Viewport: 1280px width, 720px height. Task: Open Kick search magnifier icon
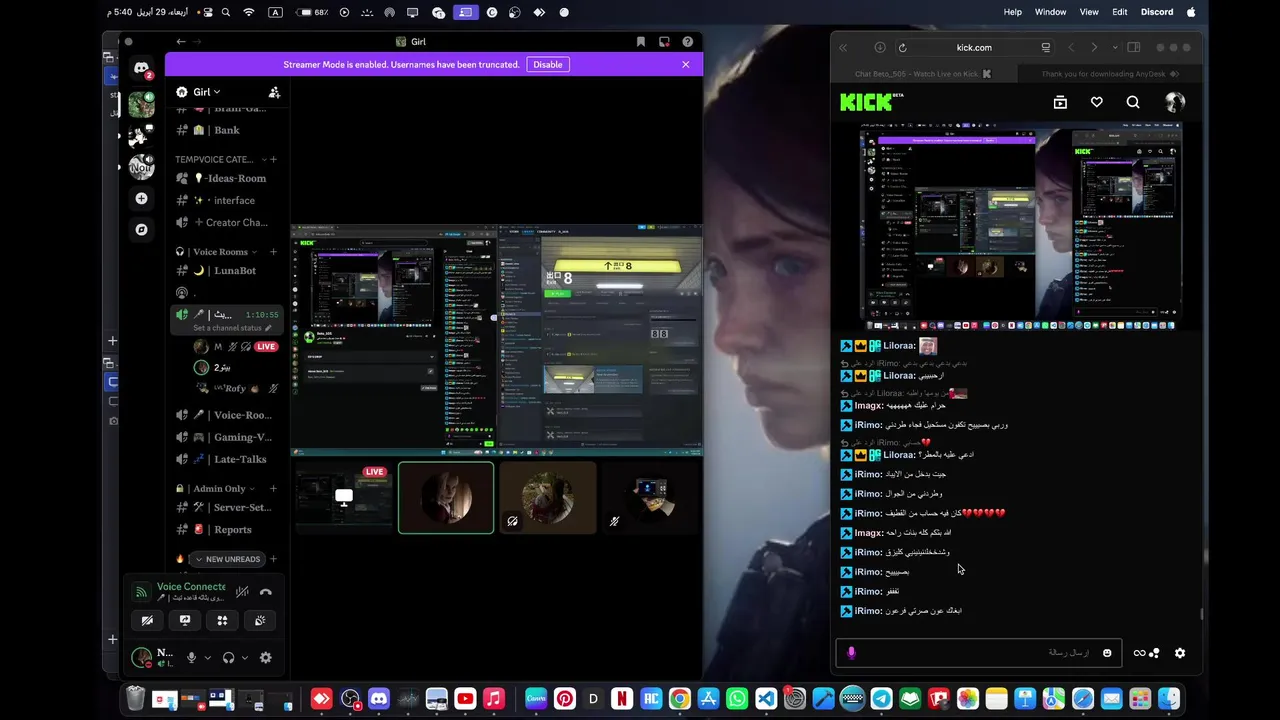click(1133, 102)
